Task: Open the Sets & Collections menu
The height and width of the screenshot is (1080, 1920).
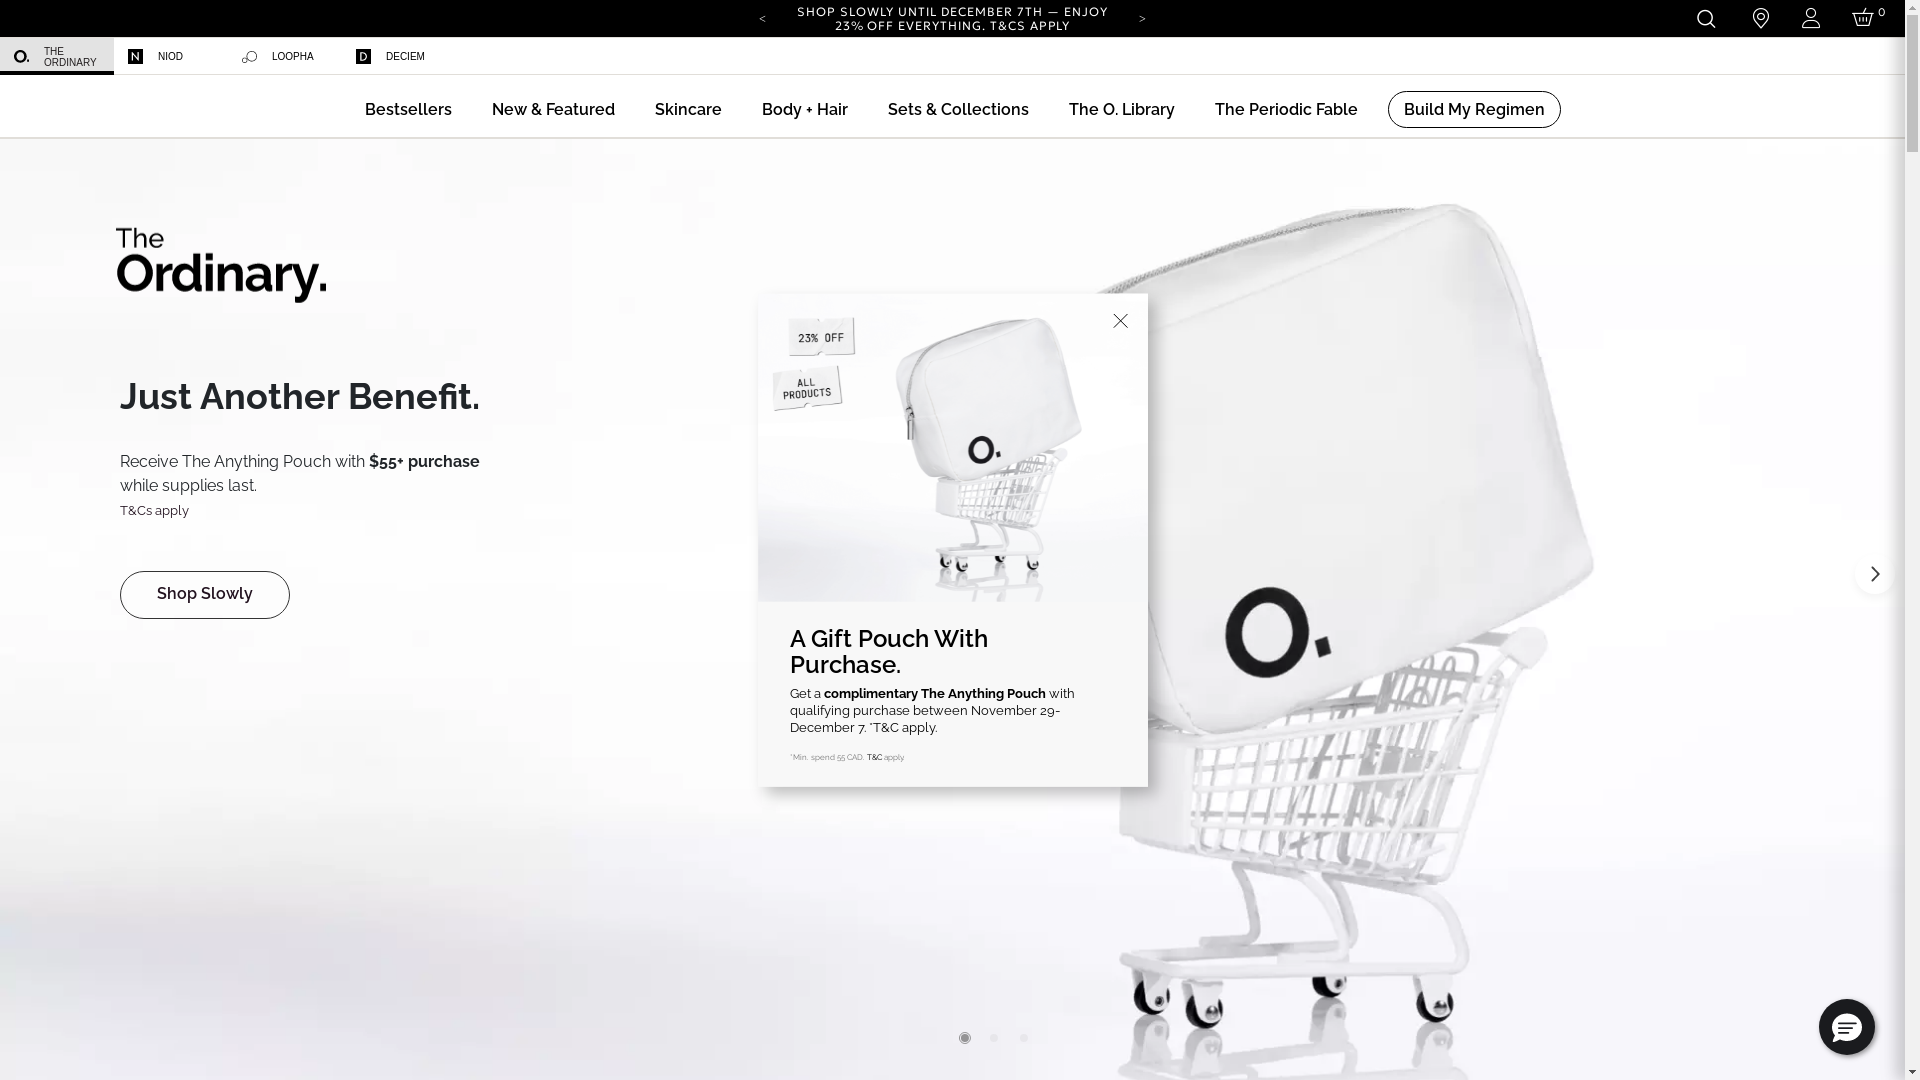Action: point(958,109)
